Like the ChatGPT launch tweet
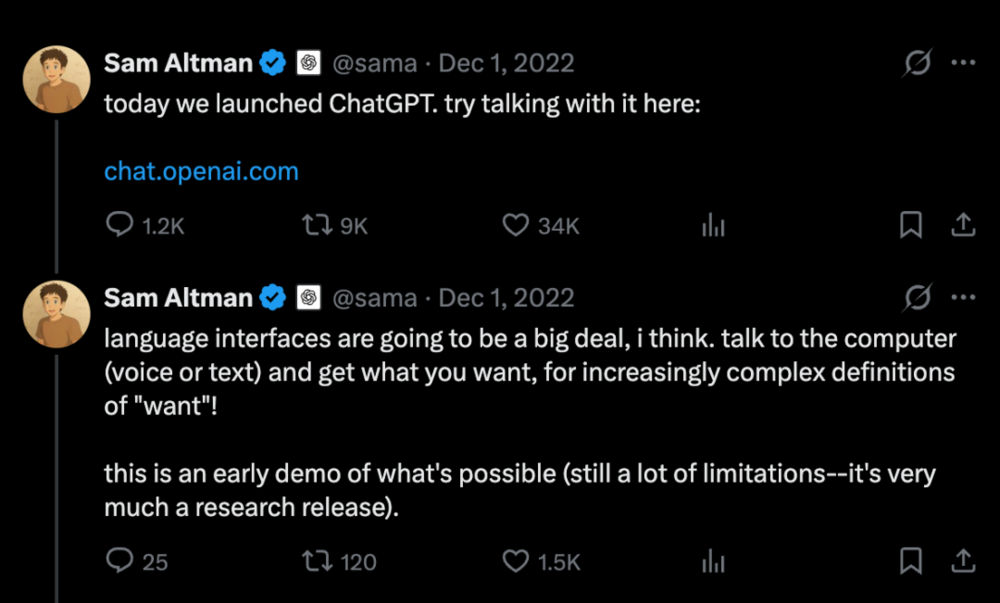 [x=515, y=227]
